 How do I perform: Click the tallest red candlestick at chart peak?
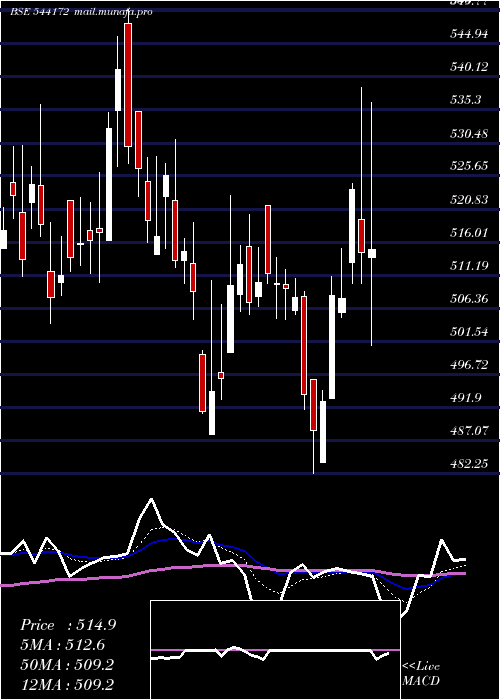[128, 85]
